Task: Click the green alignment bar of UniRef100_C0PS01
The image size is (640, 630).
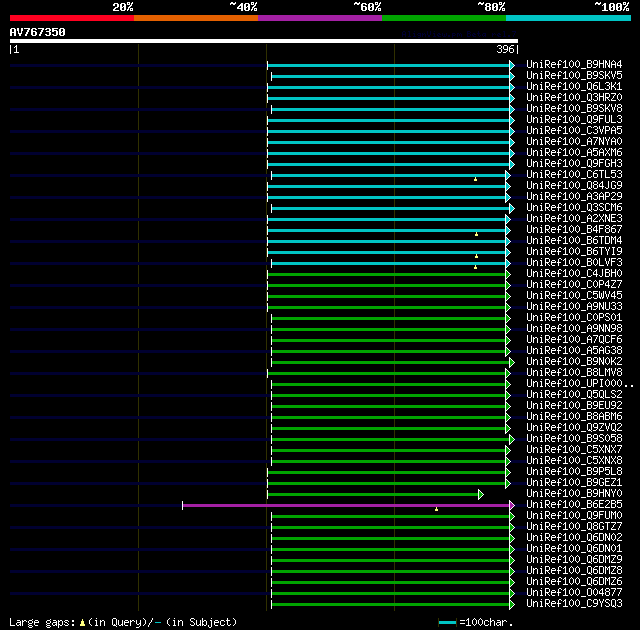Action: [388, 318]
